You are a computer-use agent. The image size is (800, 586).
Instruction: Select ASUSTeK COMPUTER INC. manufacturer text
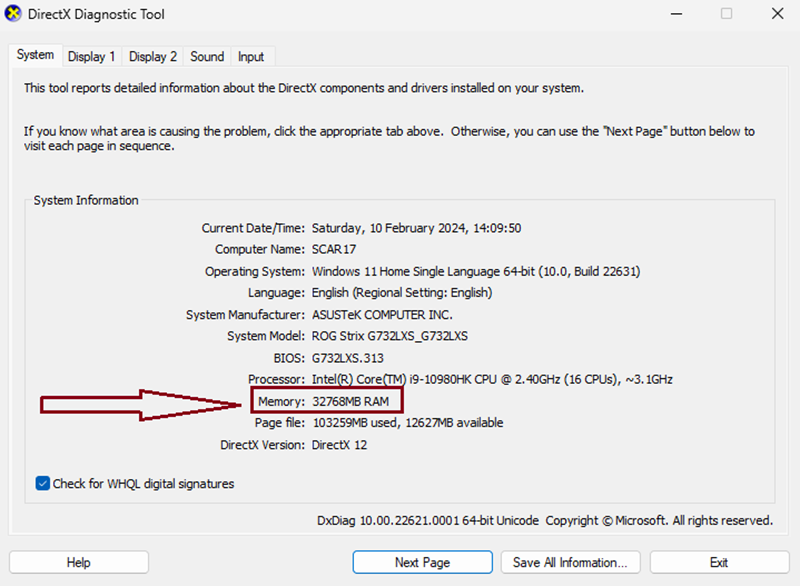[382, 315]
